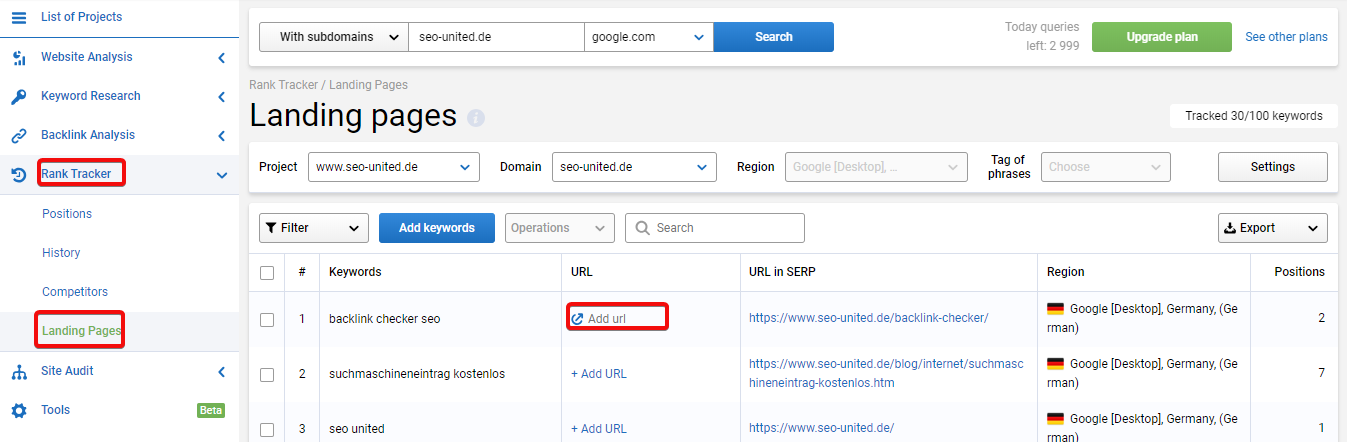Click the Keyword Research key icon
The width and height of the screenshot is (1347, 442).
pyautogui.click(x=19, y=96)
